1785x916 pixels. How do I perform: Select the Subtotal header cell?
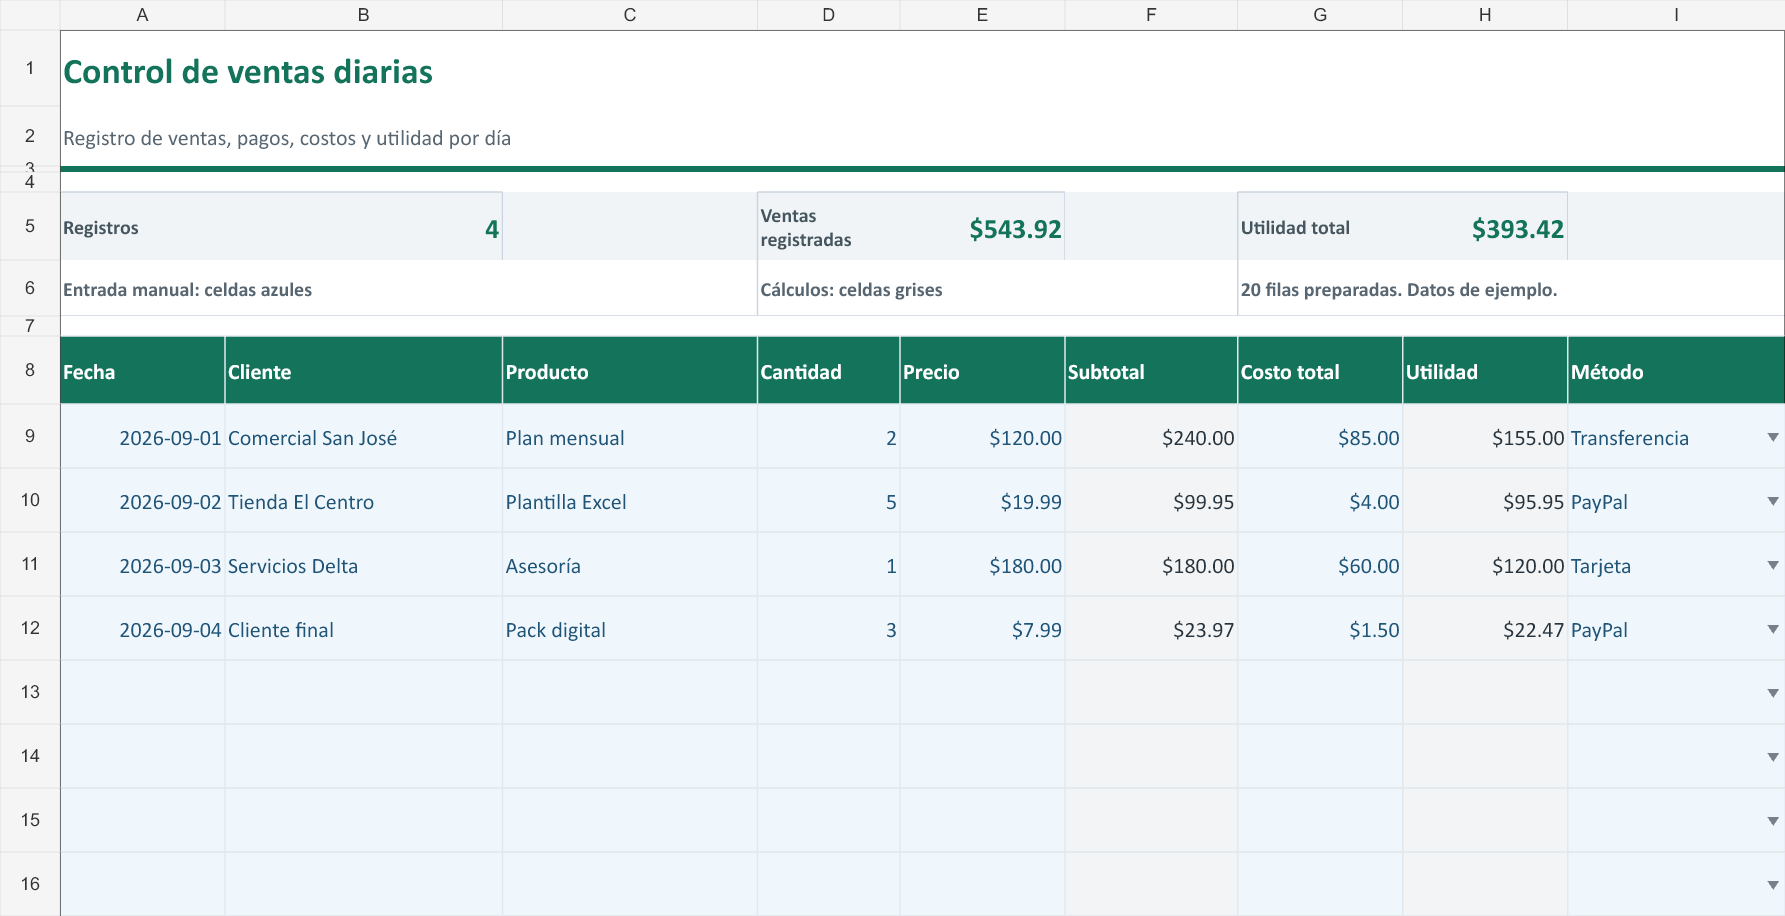(1151, 371)
